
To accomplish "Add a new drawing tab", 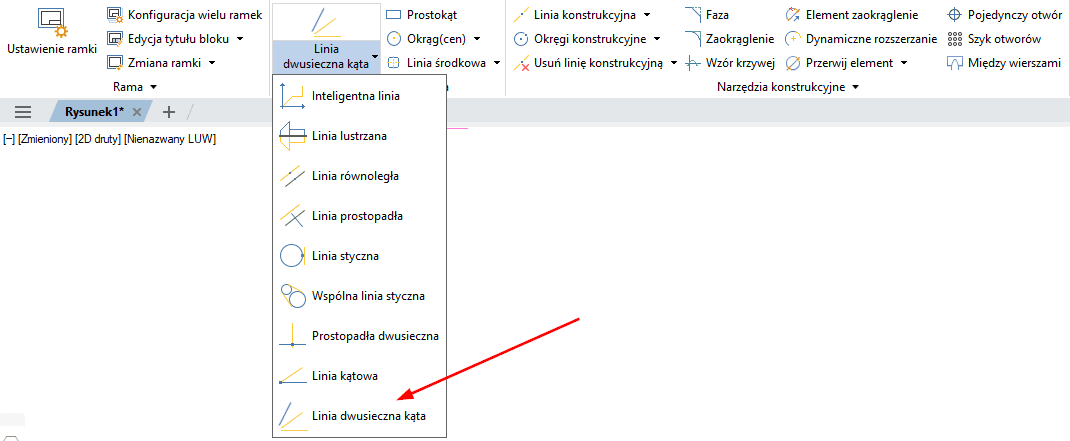I will click(169, 112).
